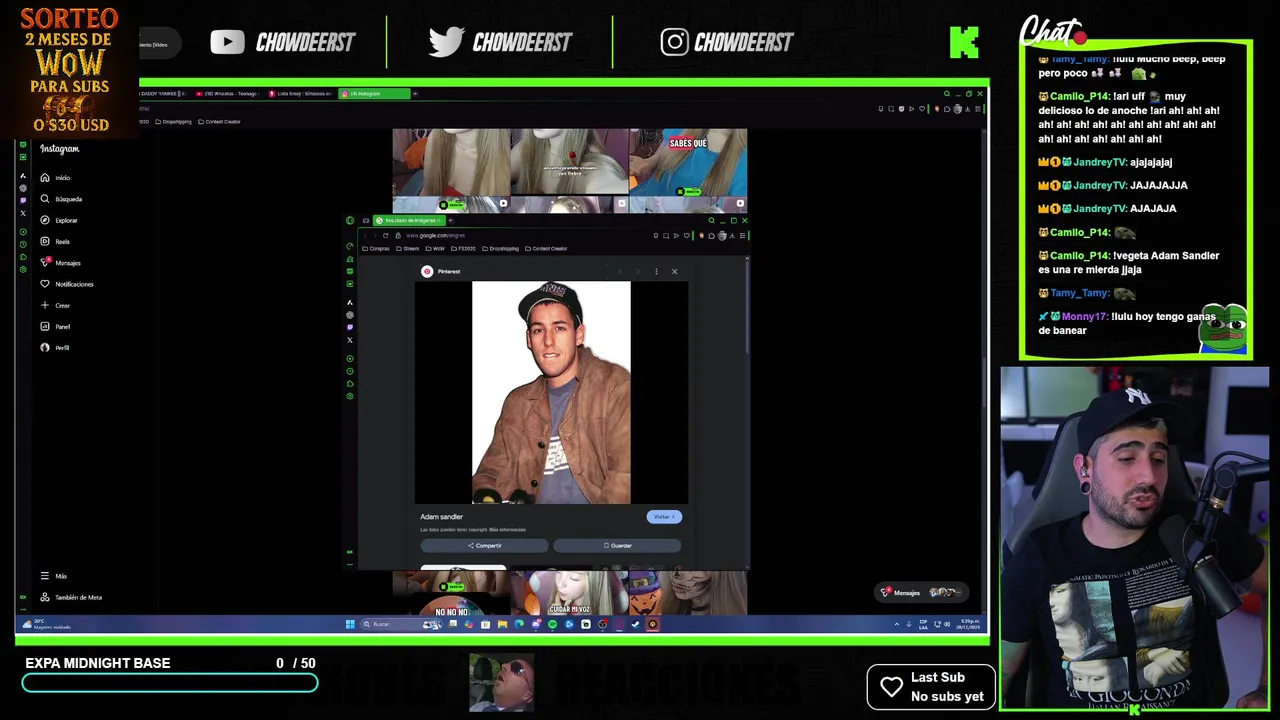Open Perfil in Instagram sidebar
This screenshot has height=720, width=1280.
pos(55,347)
